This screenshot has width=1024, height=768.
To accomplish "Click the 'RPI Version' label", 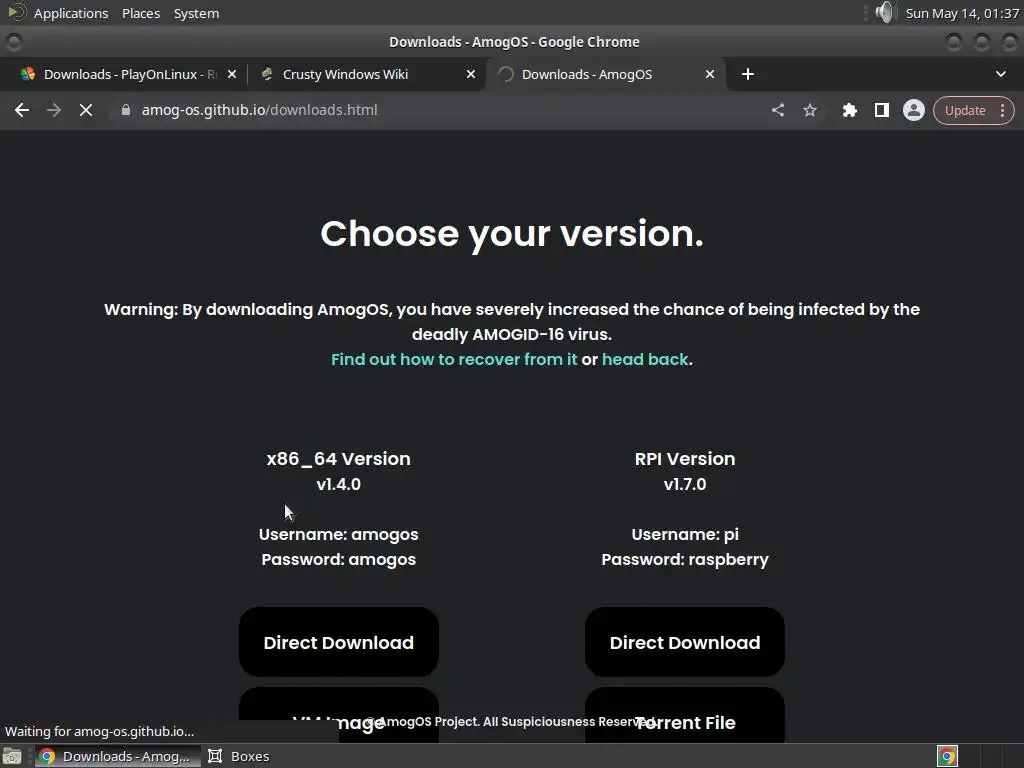I will [684, 458].
